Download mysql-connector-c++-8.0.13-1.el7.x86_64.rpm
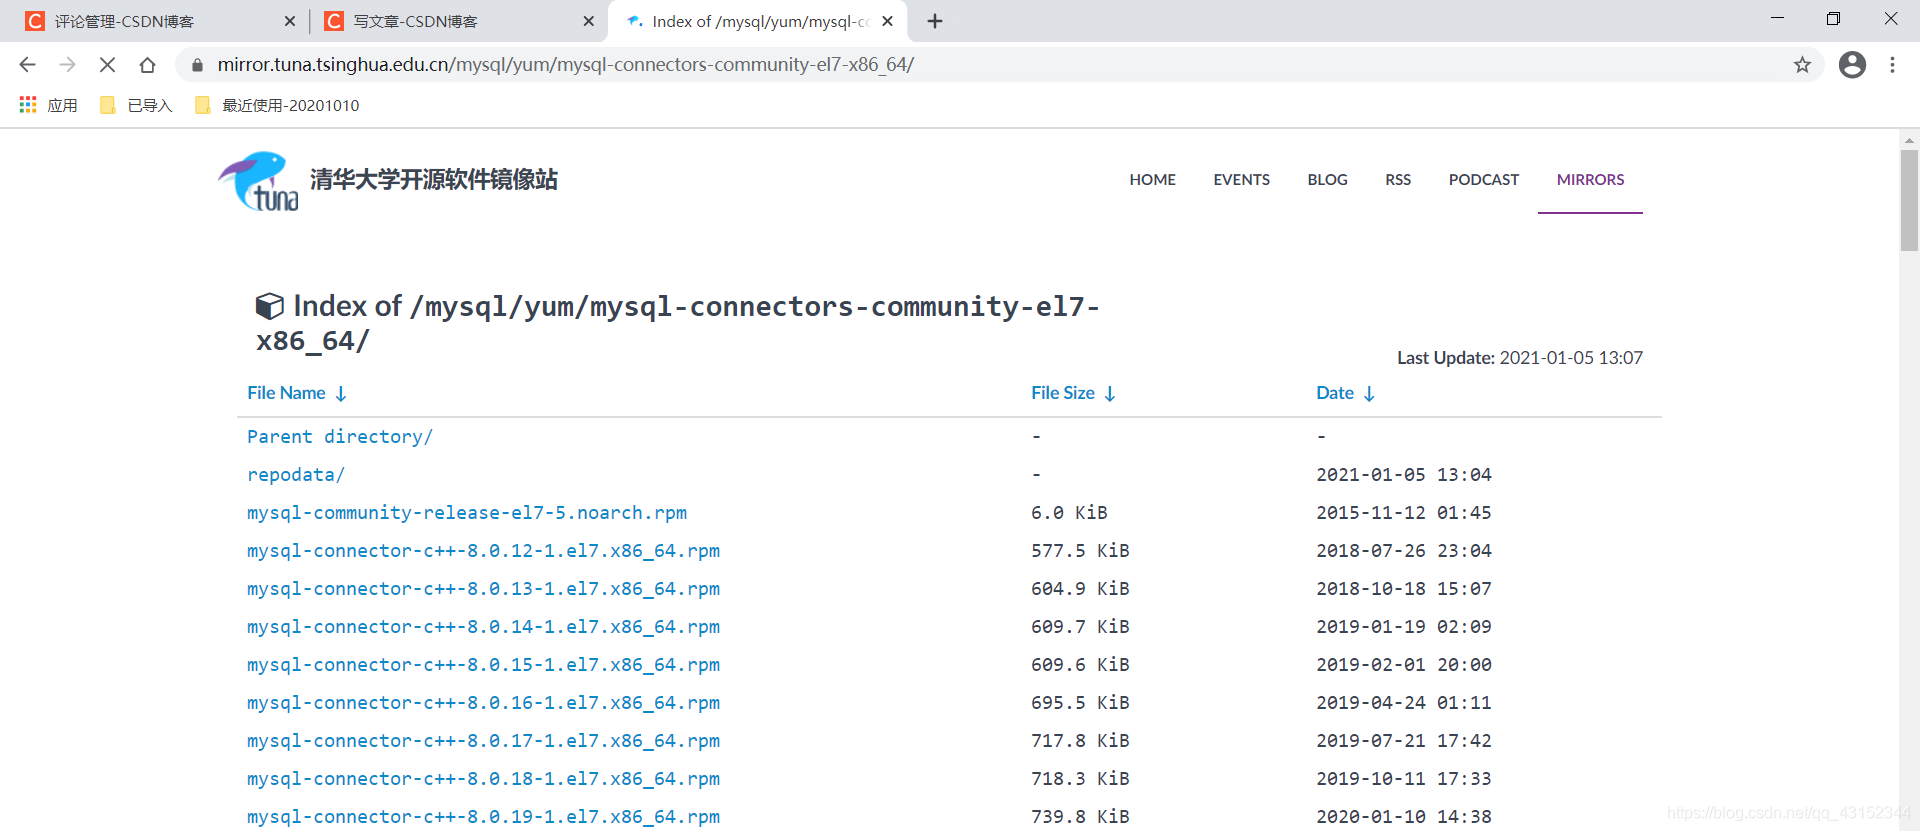The width and height of the screenshot is (1920, 831). click(x=483, y=589)
